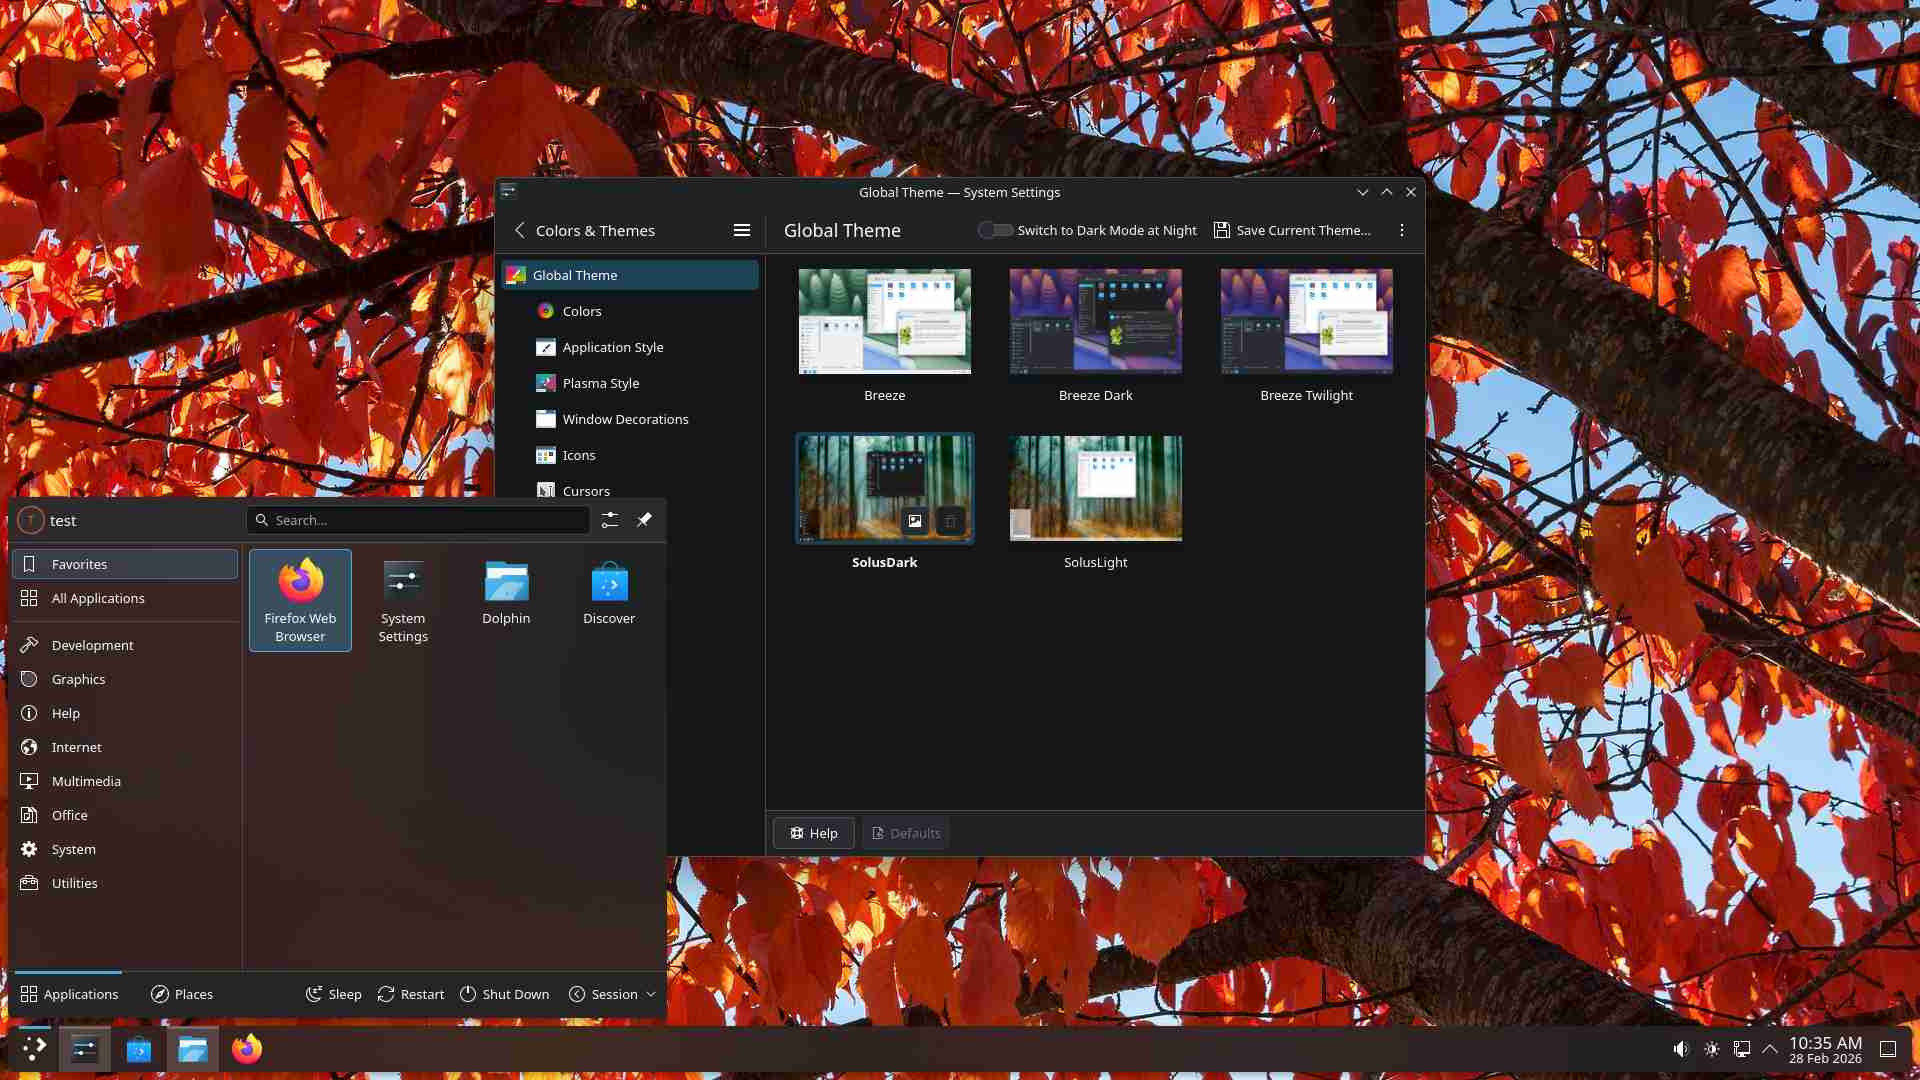Pin the application launcher open
Viewport: 1920px width, 1080px height.
coord(644,520)
